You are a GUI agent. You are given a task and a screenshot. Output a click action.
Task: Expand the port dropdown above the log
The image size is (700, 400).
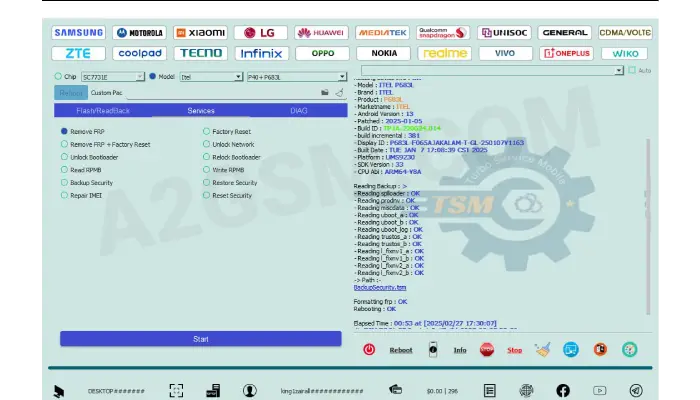(618, 71)
